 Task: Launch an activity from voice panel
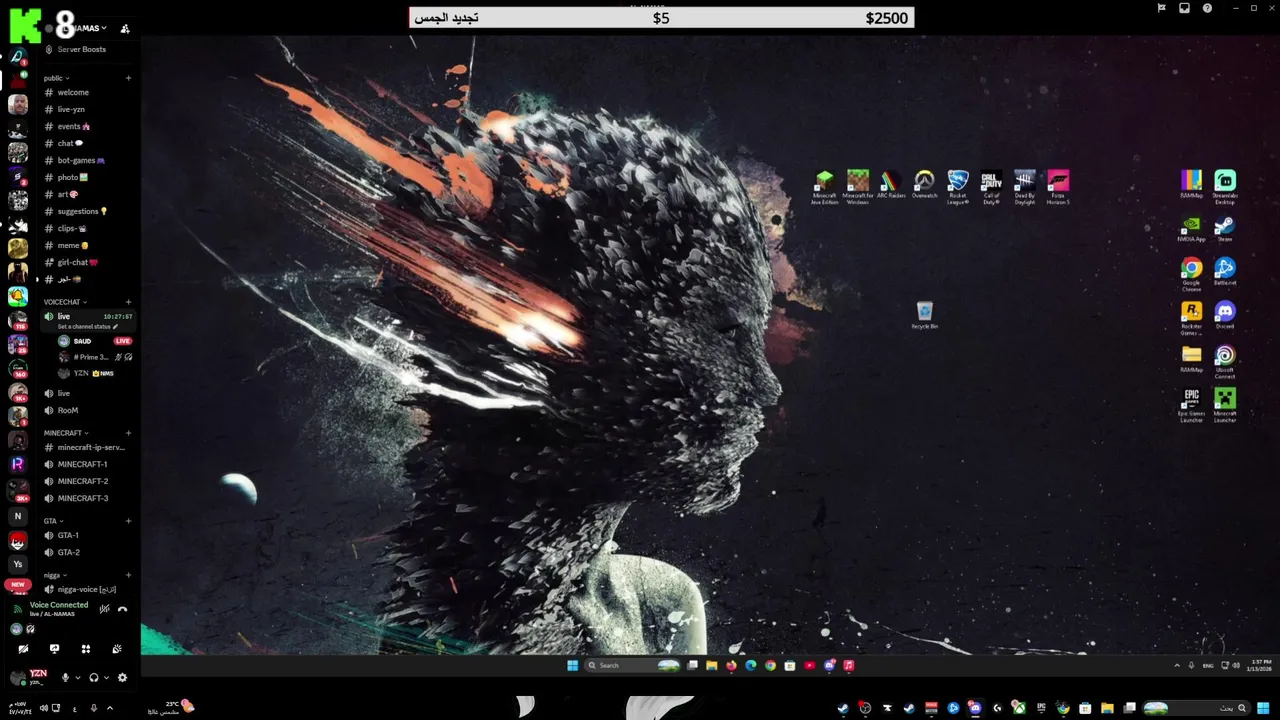86,649
